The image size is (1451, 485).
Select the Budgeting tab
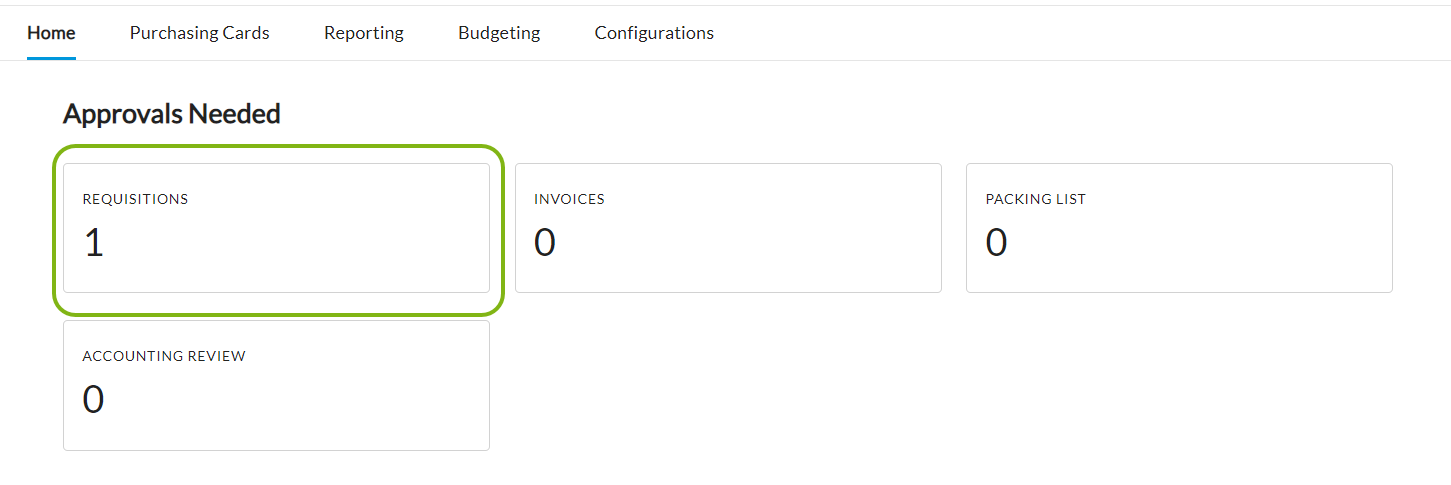coord(498,33)
